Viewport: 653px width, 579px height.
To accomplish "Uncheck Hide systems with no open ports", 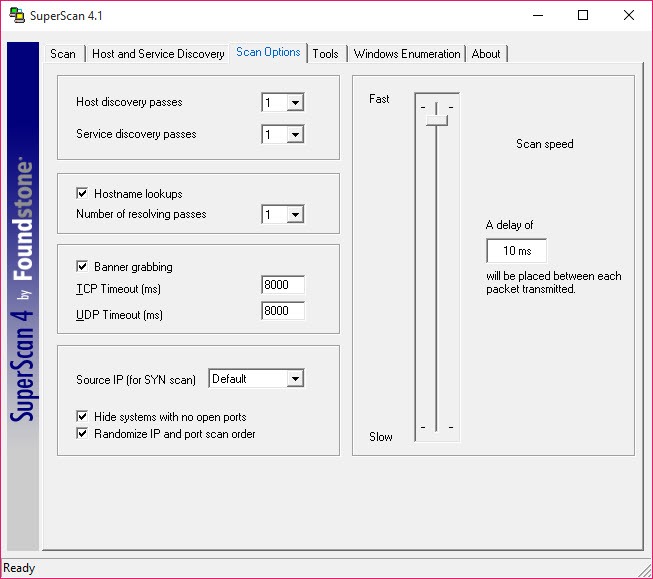I will pyautogui.click(x=82, y=416).
